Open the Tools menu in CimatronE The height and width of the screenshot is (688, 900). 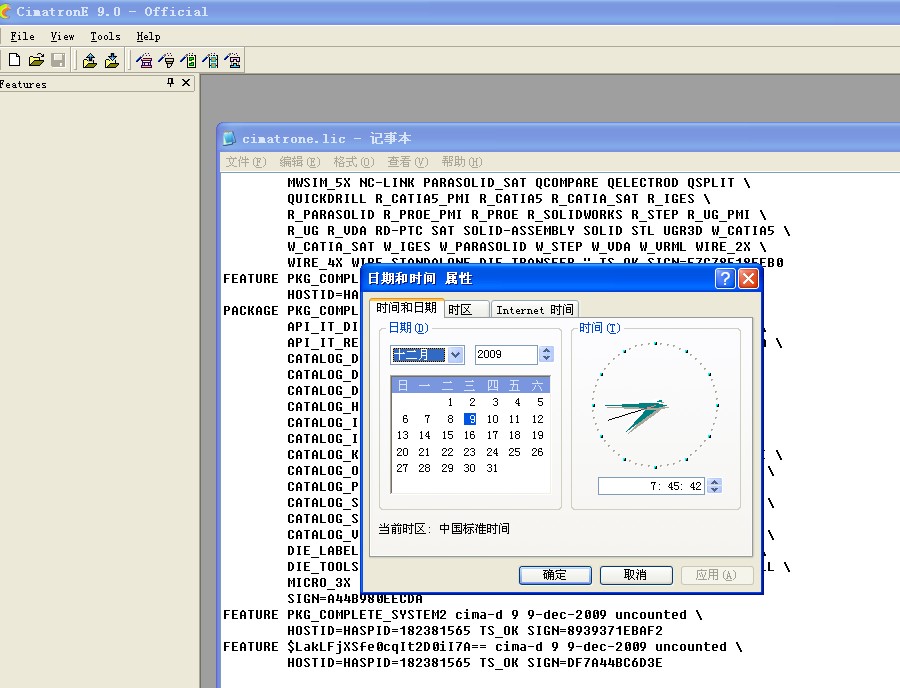pos(105,36)
